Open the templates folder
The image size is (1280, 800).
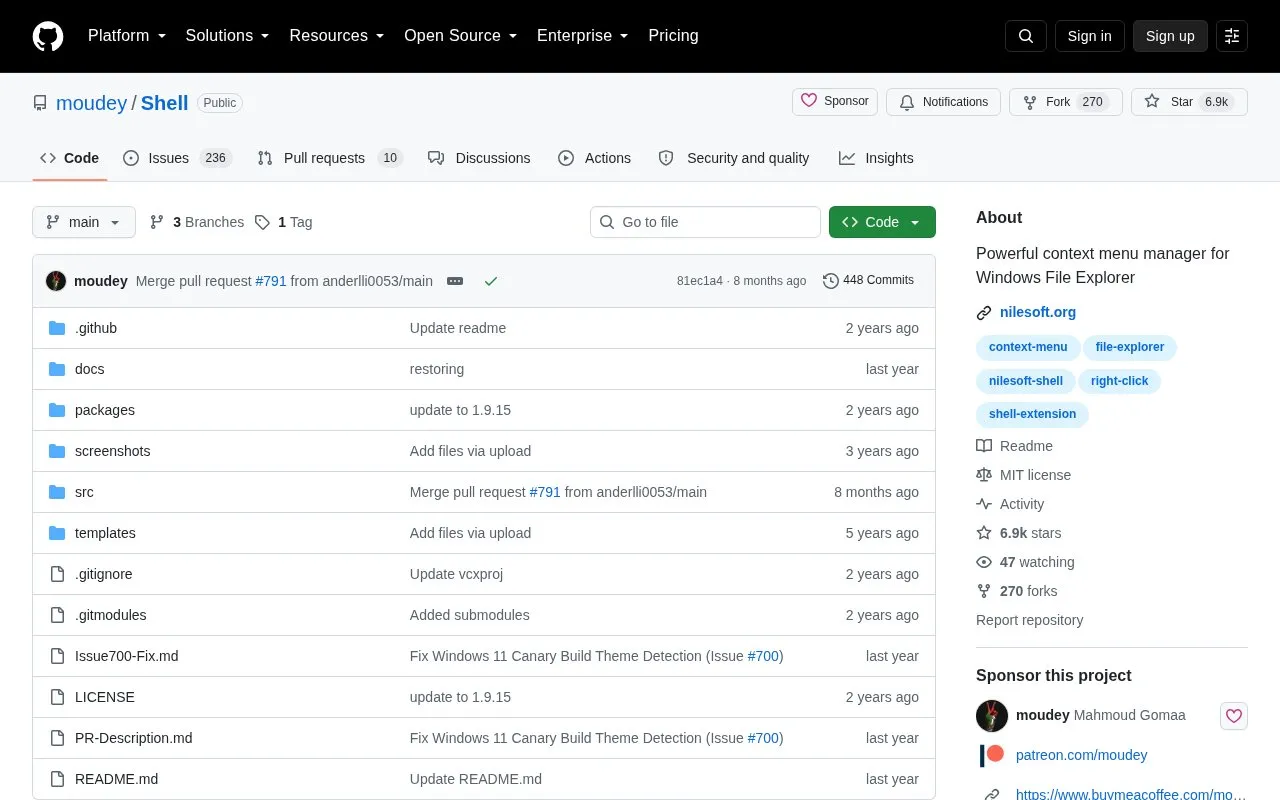(x=105, y=533)
